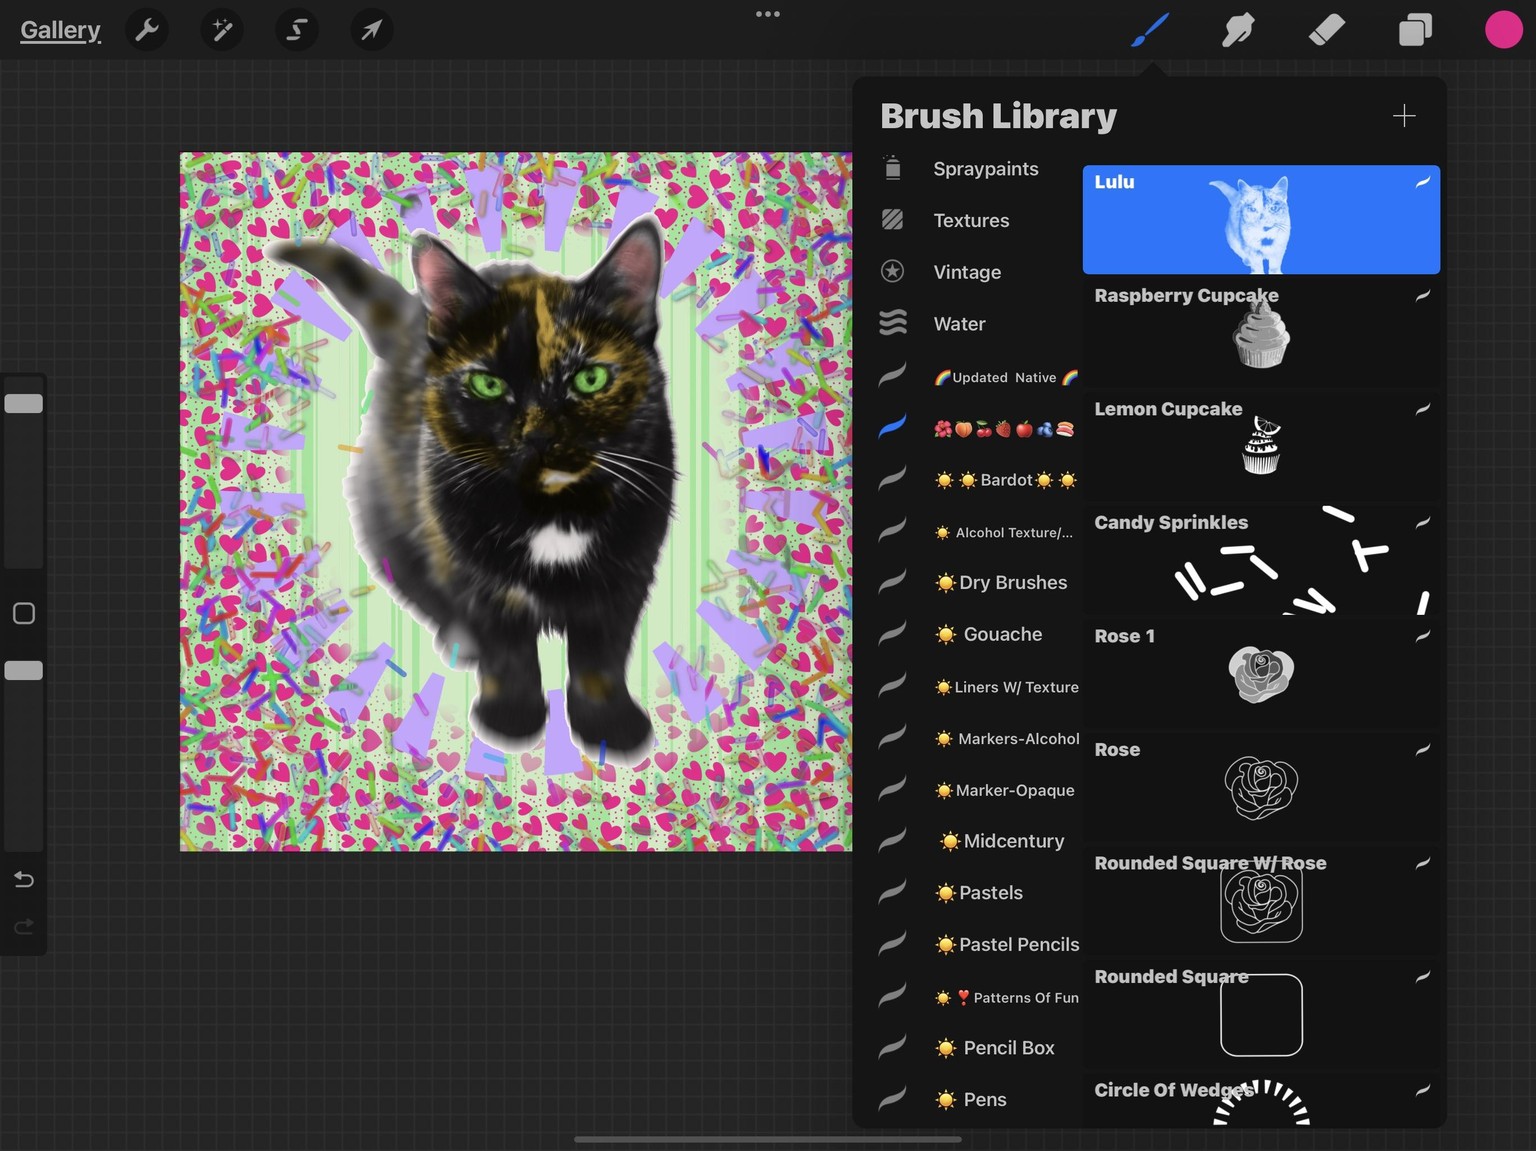Screen dimensions: 1536x1151
Task: Open the three-dot menu at top center
Action: point(768,14)
